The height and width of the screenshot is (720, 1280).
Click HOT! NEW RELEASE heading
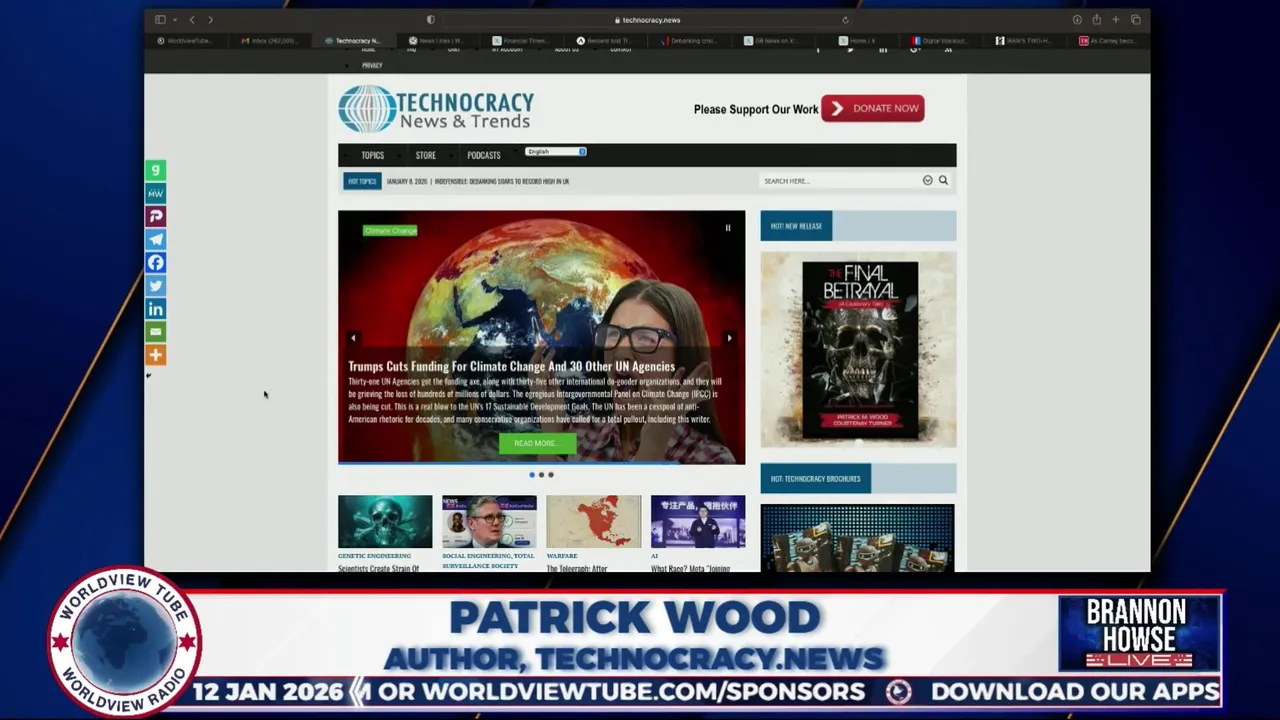click(x=796, y=226)
